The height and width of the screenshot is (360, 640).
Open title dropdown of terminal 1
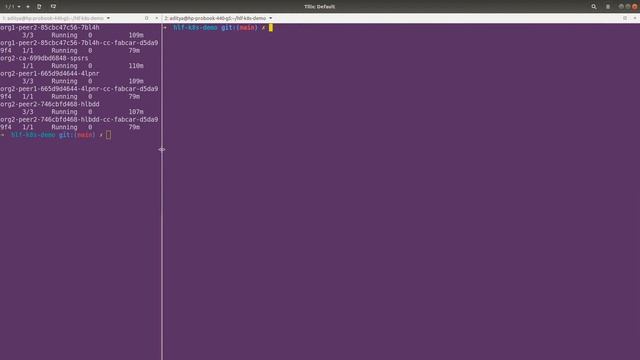(108, 18)
